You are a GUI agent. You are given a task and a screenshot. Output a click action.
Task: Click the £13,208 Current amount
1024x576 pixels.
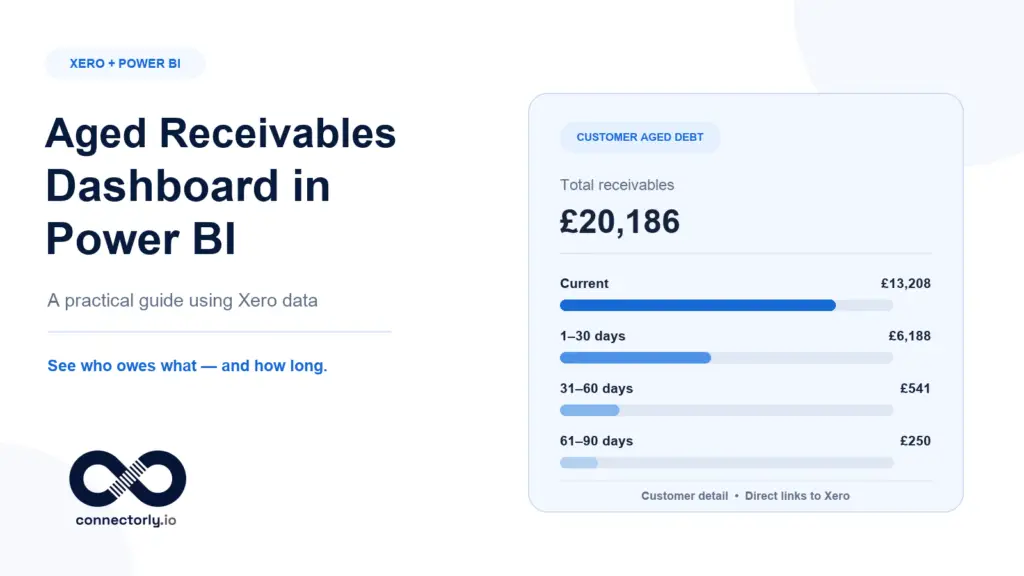[906, 283]
